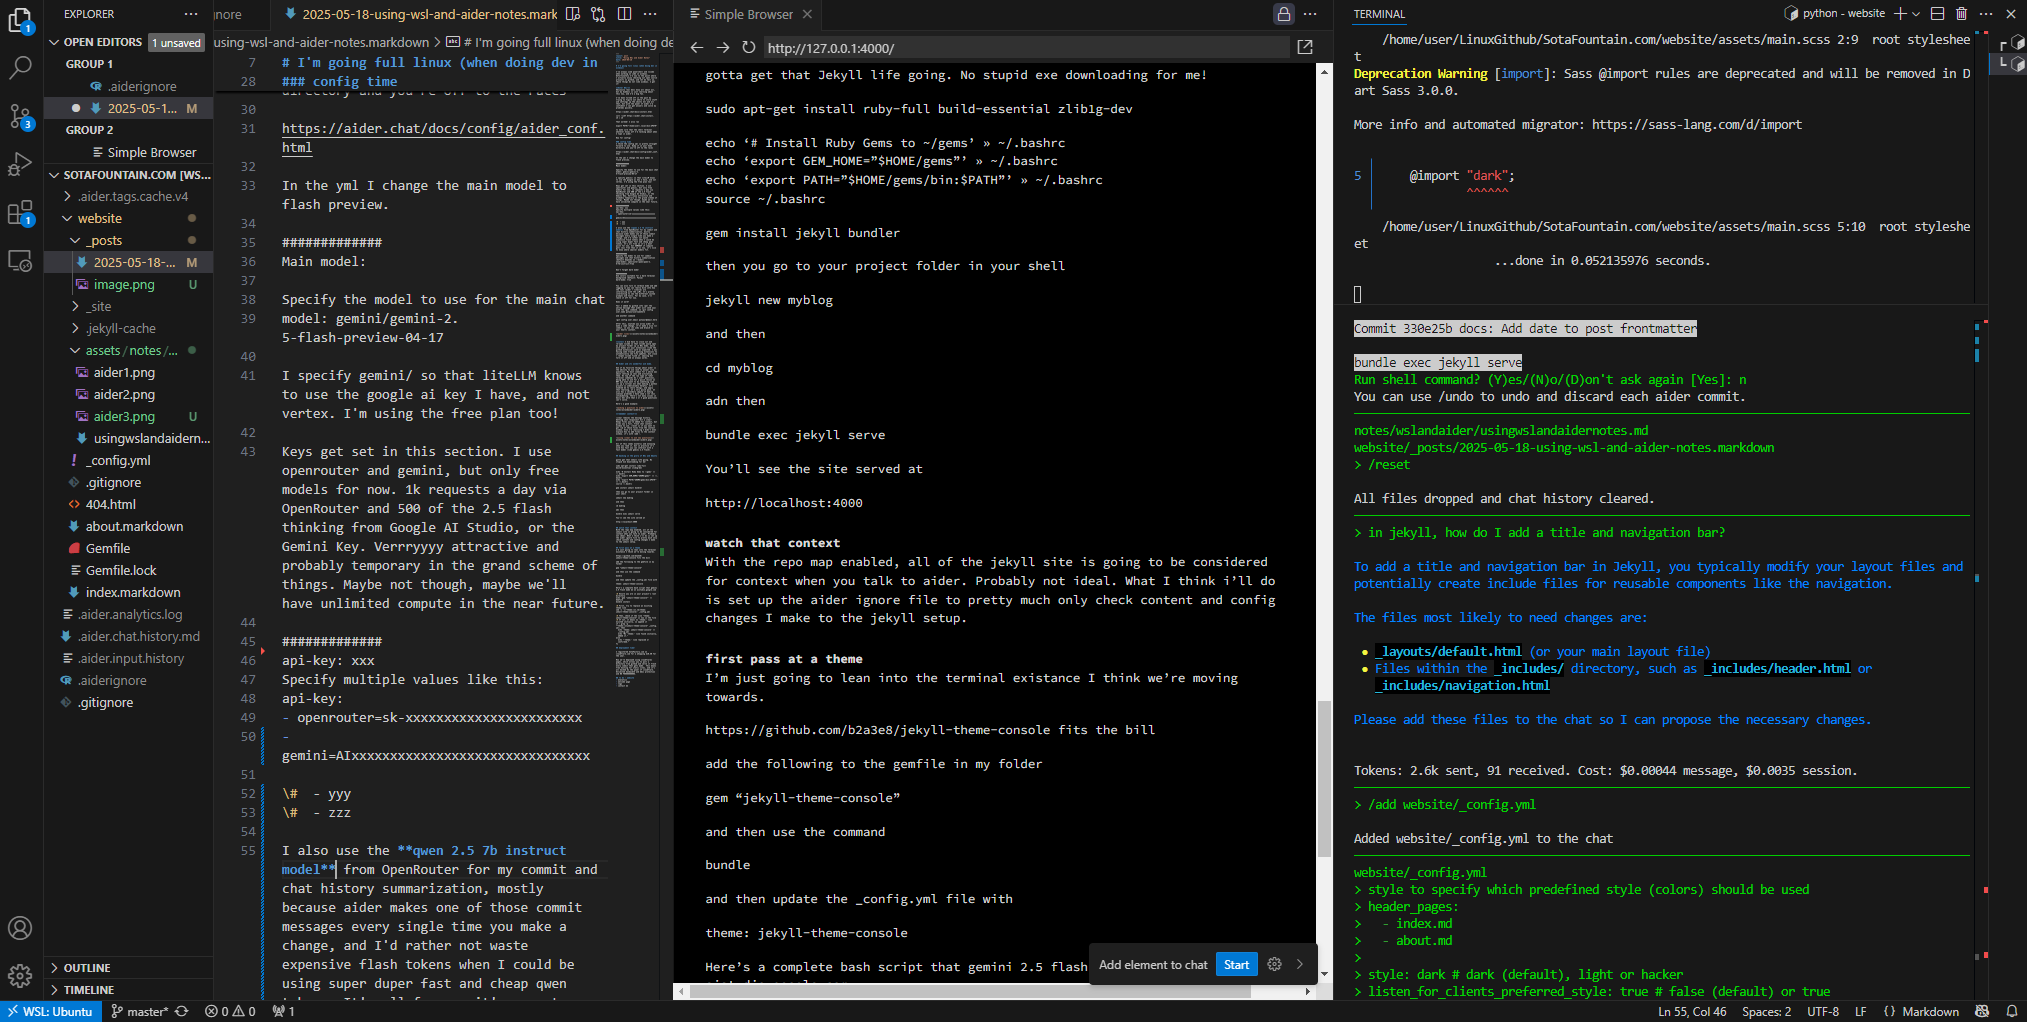Click the Markdown language mode in status bar
Viewport: 2027px width, 1022px height.
coord(1929,1011)
